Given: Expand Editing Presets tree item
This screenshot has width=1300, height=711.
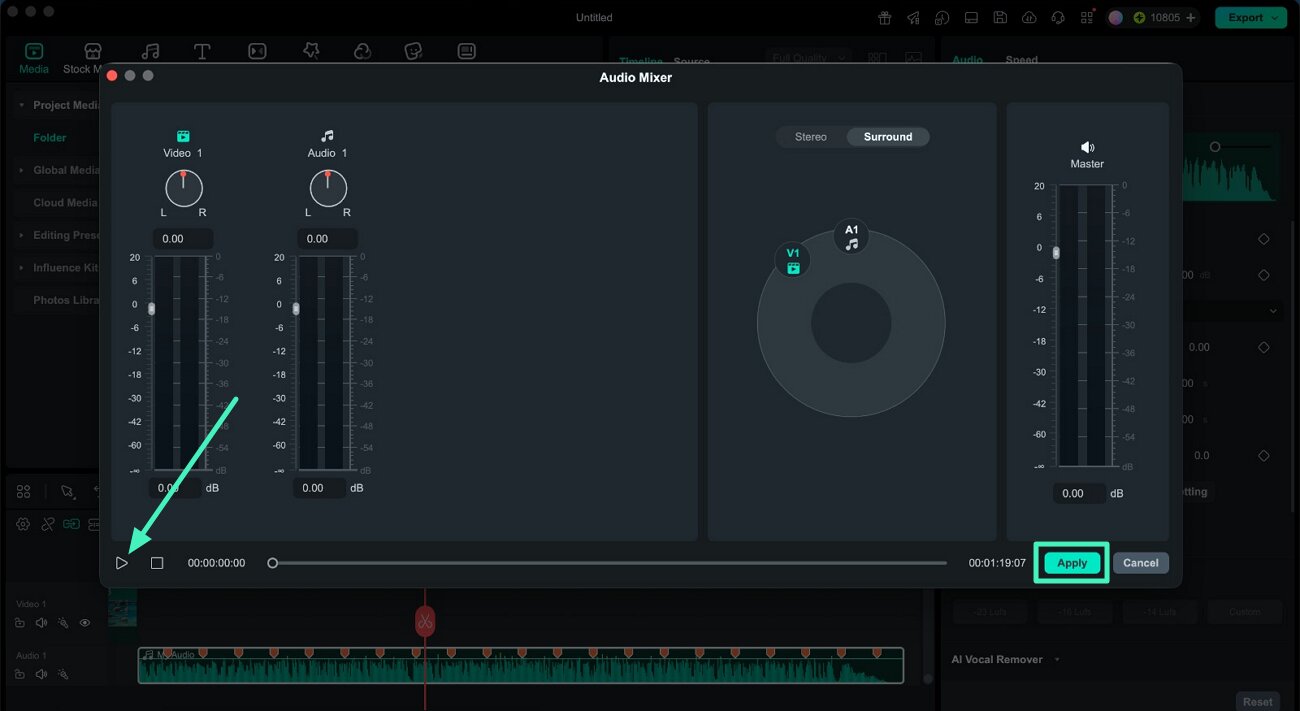Looking at the screenshot, I should [x=22, y=235].
